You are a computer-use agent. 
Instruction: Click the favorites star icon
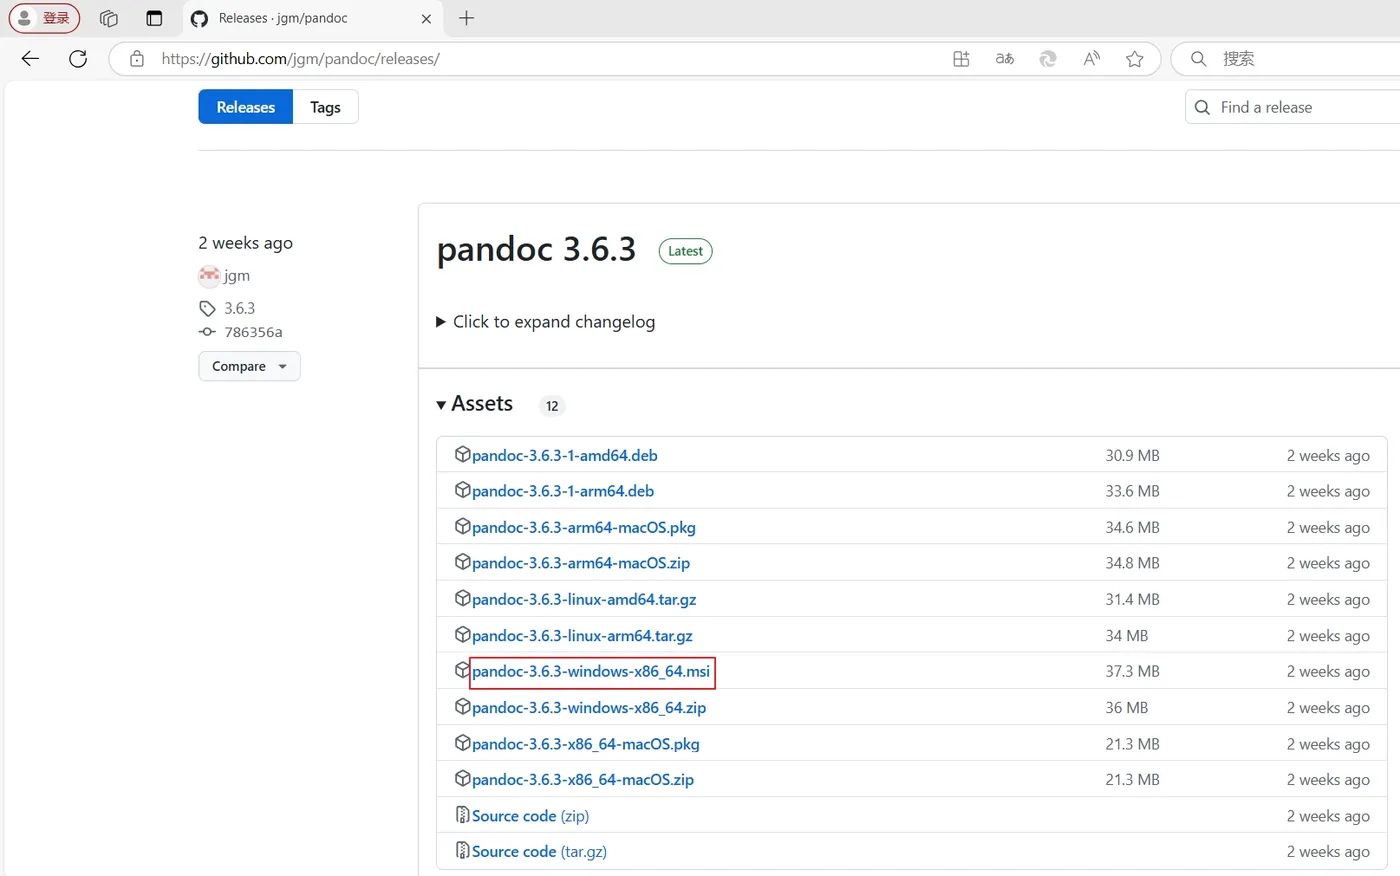pyautogui.click(x=1134, y=59)
